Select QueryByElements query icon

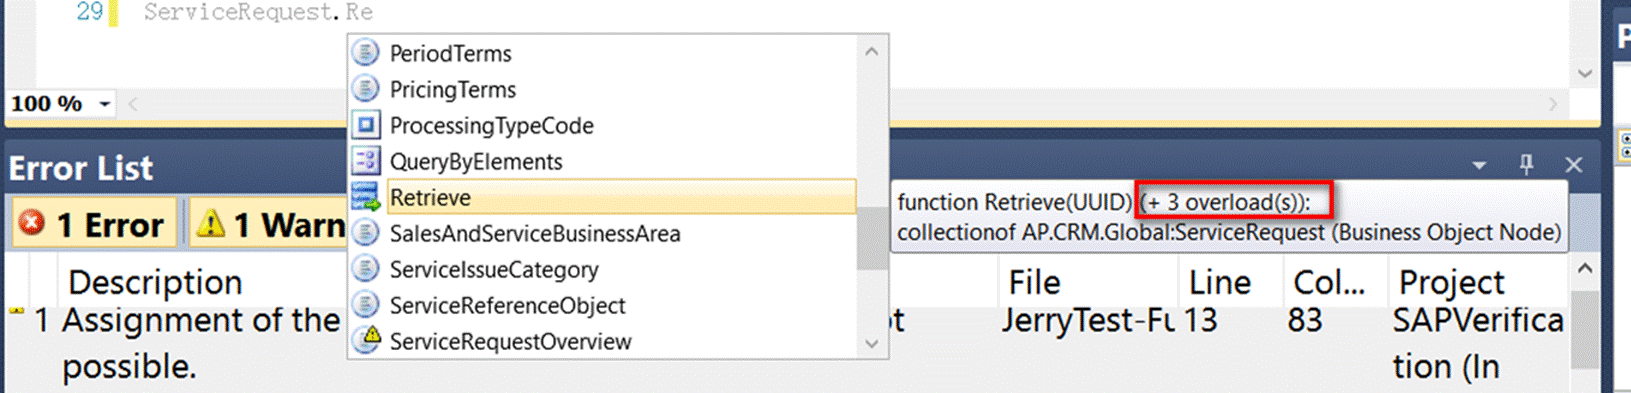366,161
